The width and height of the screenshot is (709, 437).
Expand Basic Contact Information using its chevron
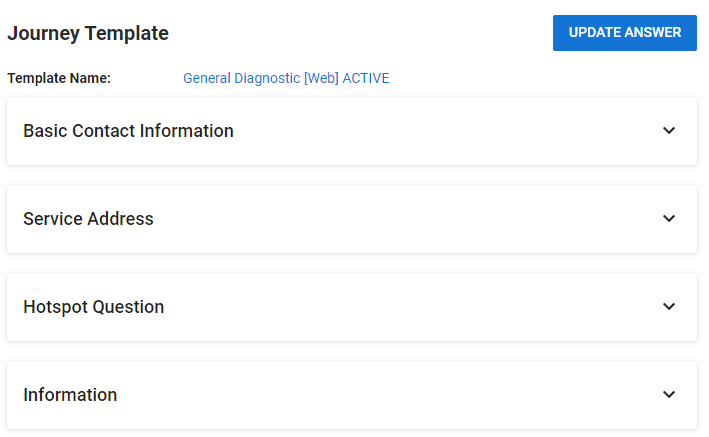pyautogui.click(x=669, y=131)
